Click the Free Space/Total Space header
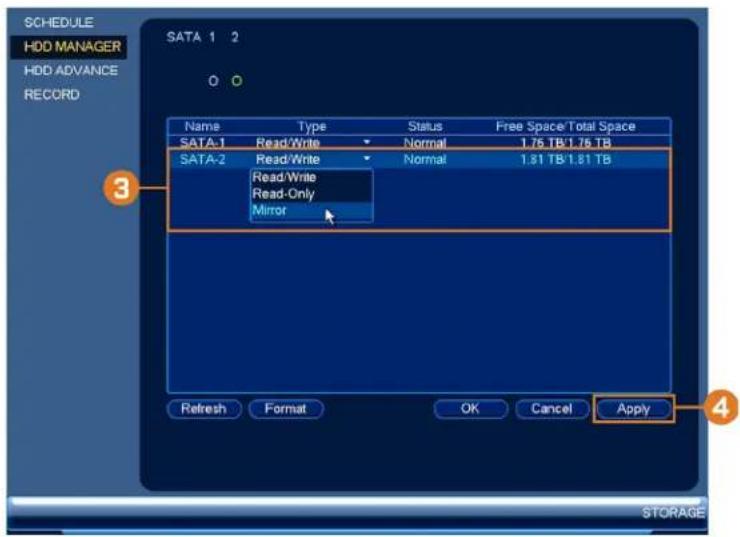This screenshot has width=740, height=537. click(x=565, y=126)
